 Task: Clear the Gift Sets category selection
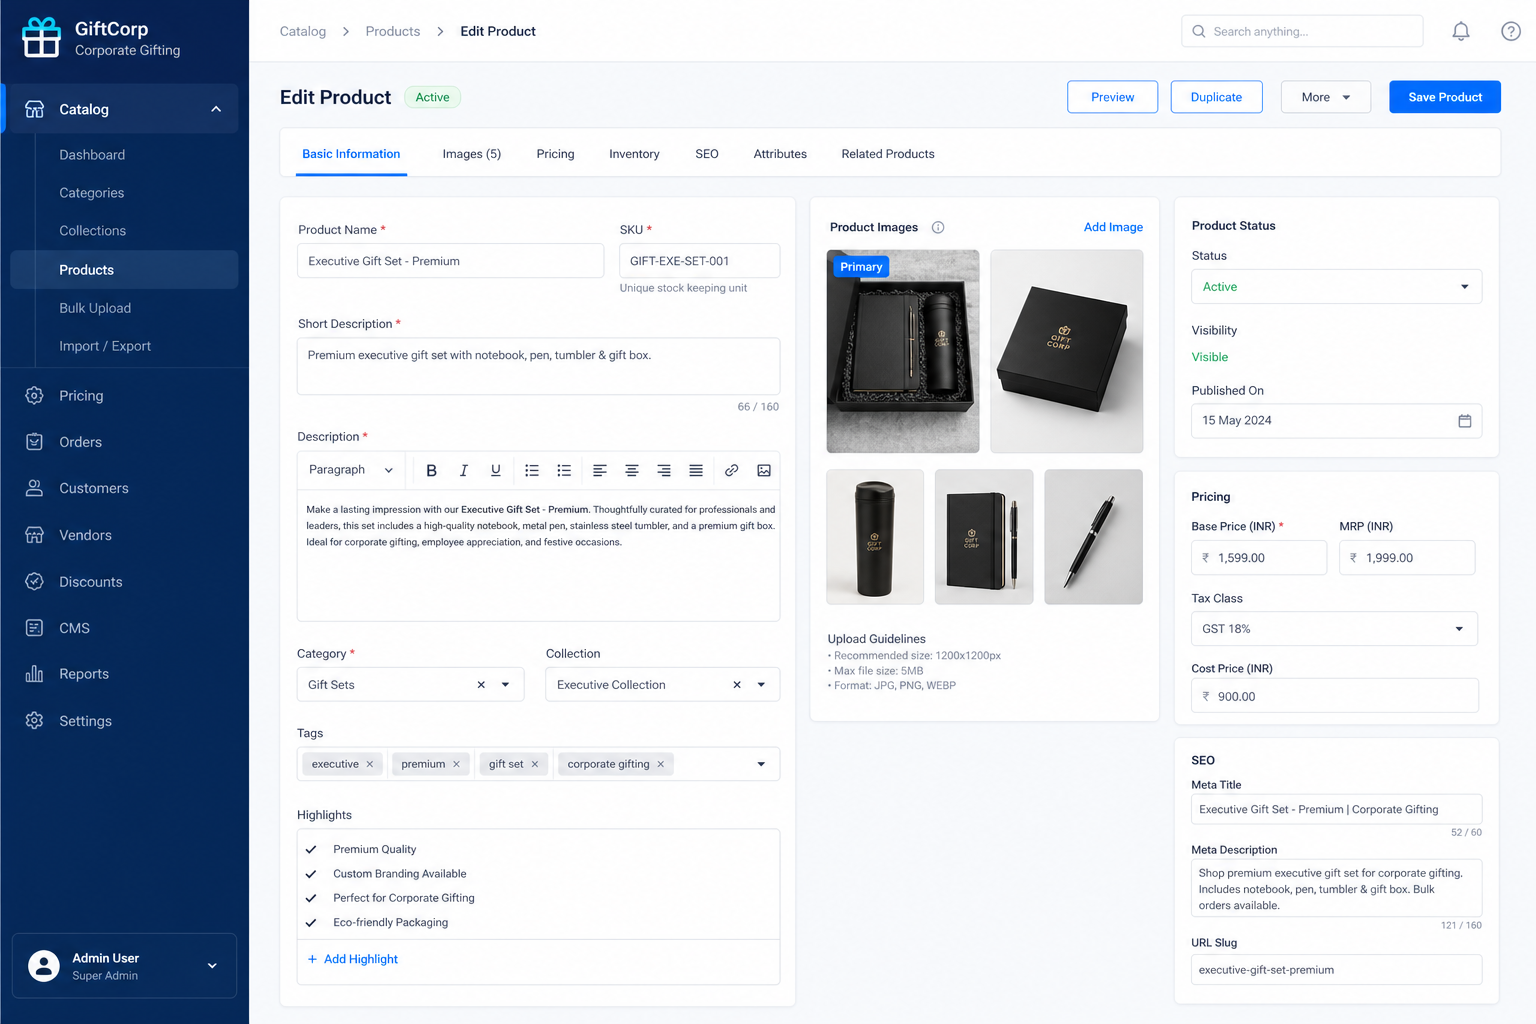(x=481, y=685)
